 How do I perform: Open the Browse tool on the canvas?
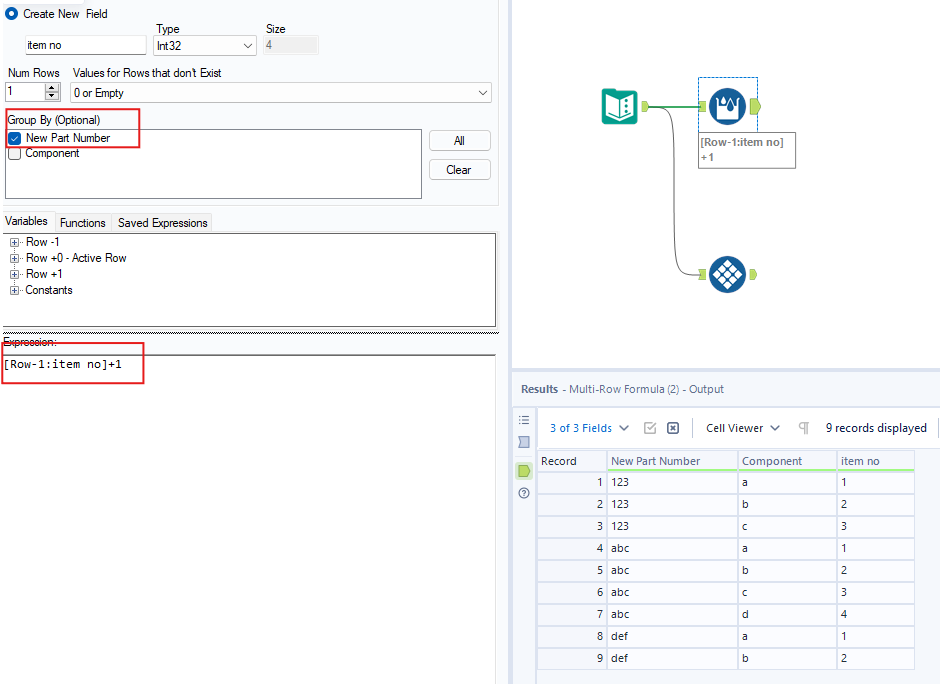727,274
